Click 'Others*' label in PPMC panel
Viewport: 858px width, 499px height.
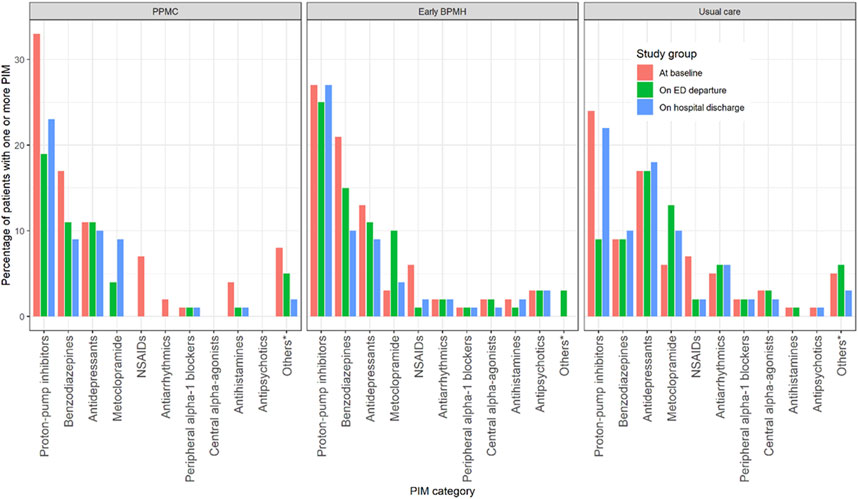(287, 357)
